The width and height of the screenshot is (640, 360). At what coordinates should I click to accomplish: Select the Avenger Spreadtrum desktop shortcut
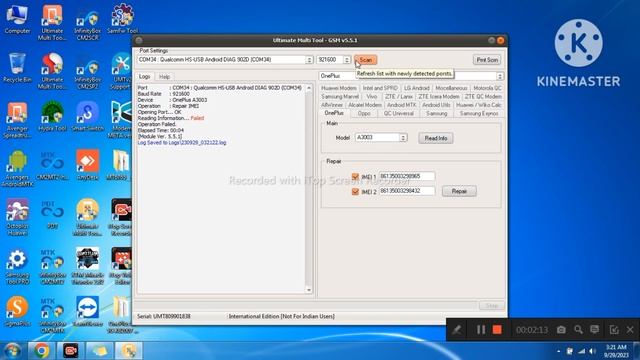pos(17,120)
